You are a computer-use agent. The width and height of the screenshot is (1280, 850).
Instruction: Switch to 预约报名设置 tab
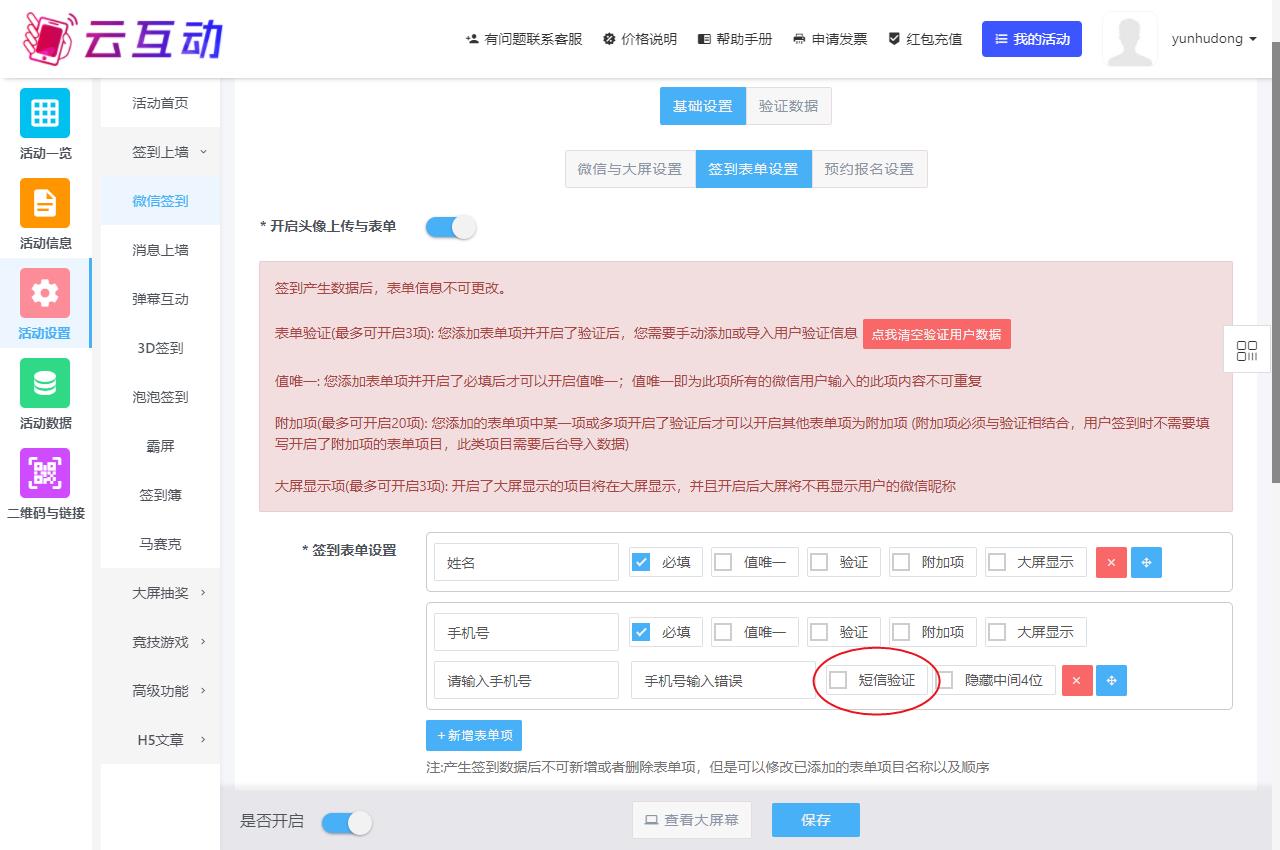868,169
